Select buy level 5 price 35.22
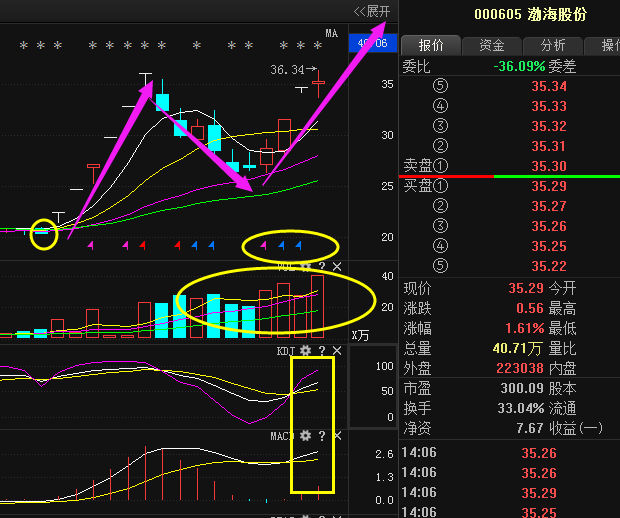The width and height of the screenshot is (620, 518). (x=549, y=266)
